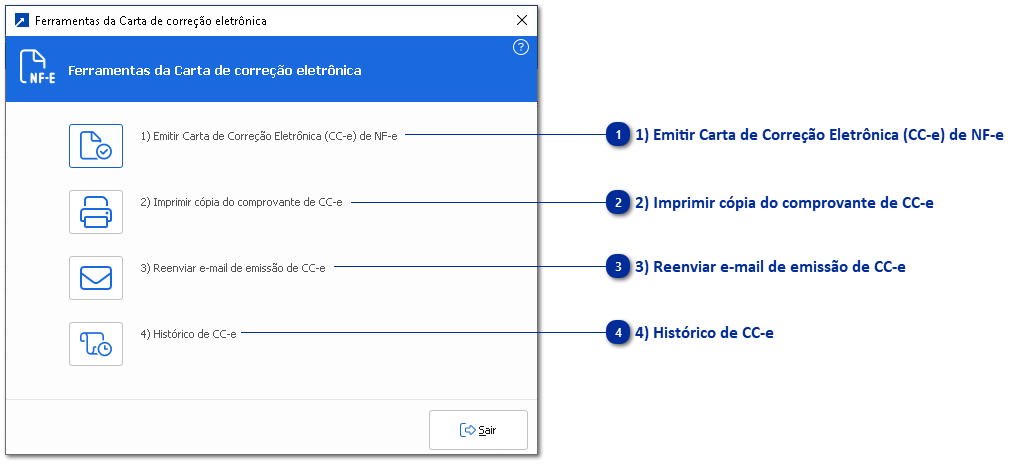
Task: Click the blue header title text
Action: pos(214,71)
